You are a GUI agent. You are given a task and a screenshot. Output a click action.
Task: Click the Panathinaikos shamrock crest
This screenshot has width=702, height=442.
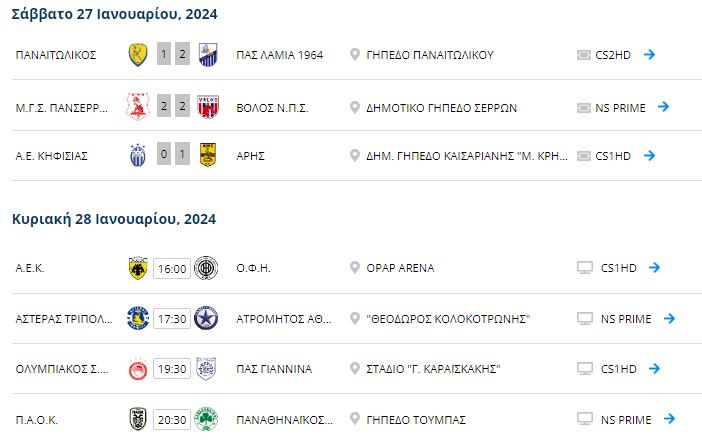pos(206,419)
